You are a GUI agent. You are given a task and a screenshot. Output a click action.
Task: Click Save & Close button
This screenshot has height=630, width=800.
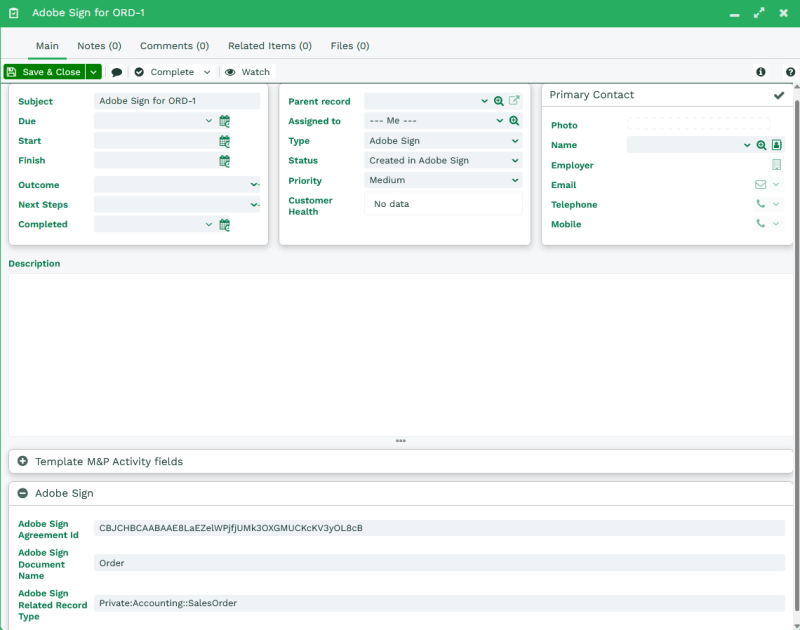pyautogui.click(x=44, y=72)
